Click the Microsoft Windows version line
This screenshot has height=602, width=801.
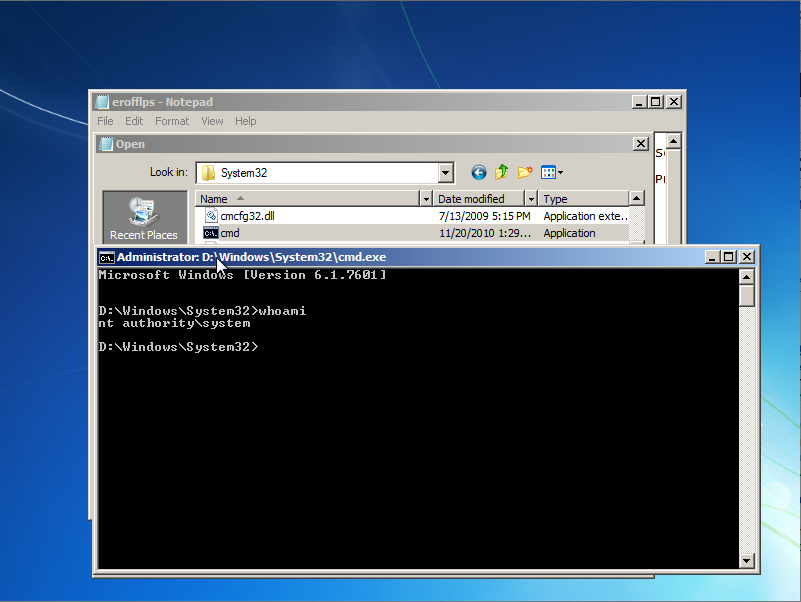(x=243, y=275)
